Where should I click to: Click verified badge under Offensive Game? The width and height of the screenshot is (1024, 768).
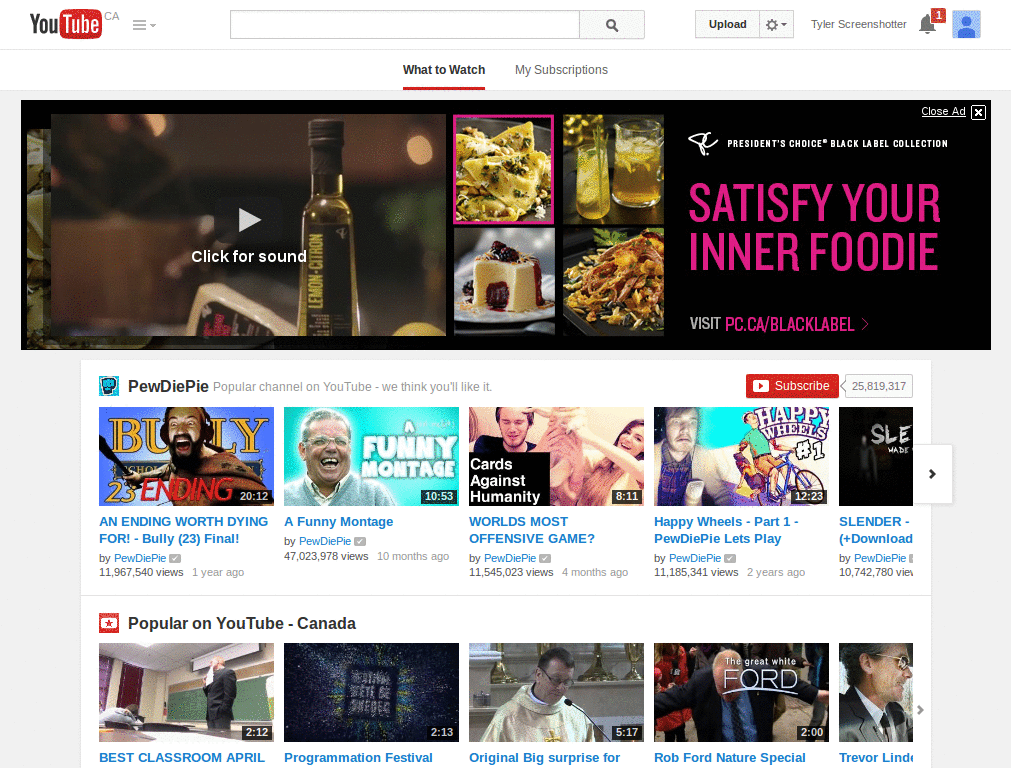point(545,558)
